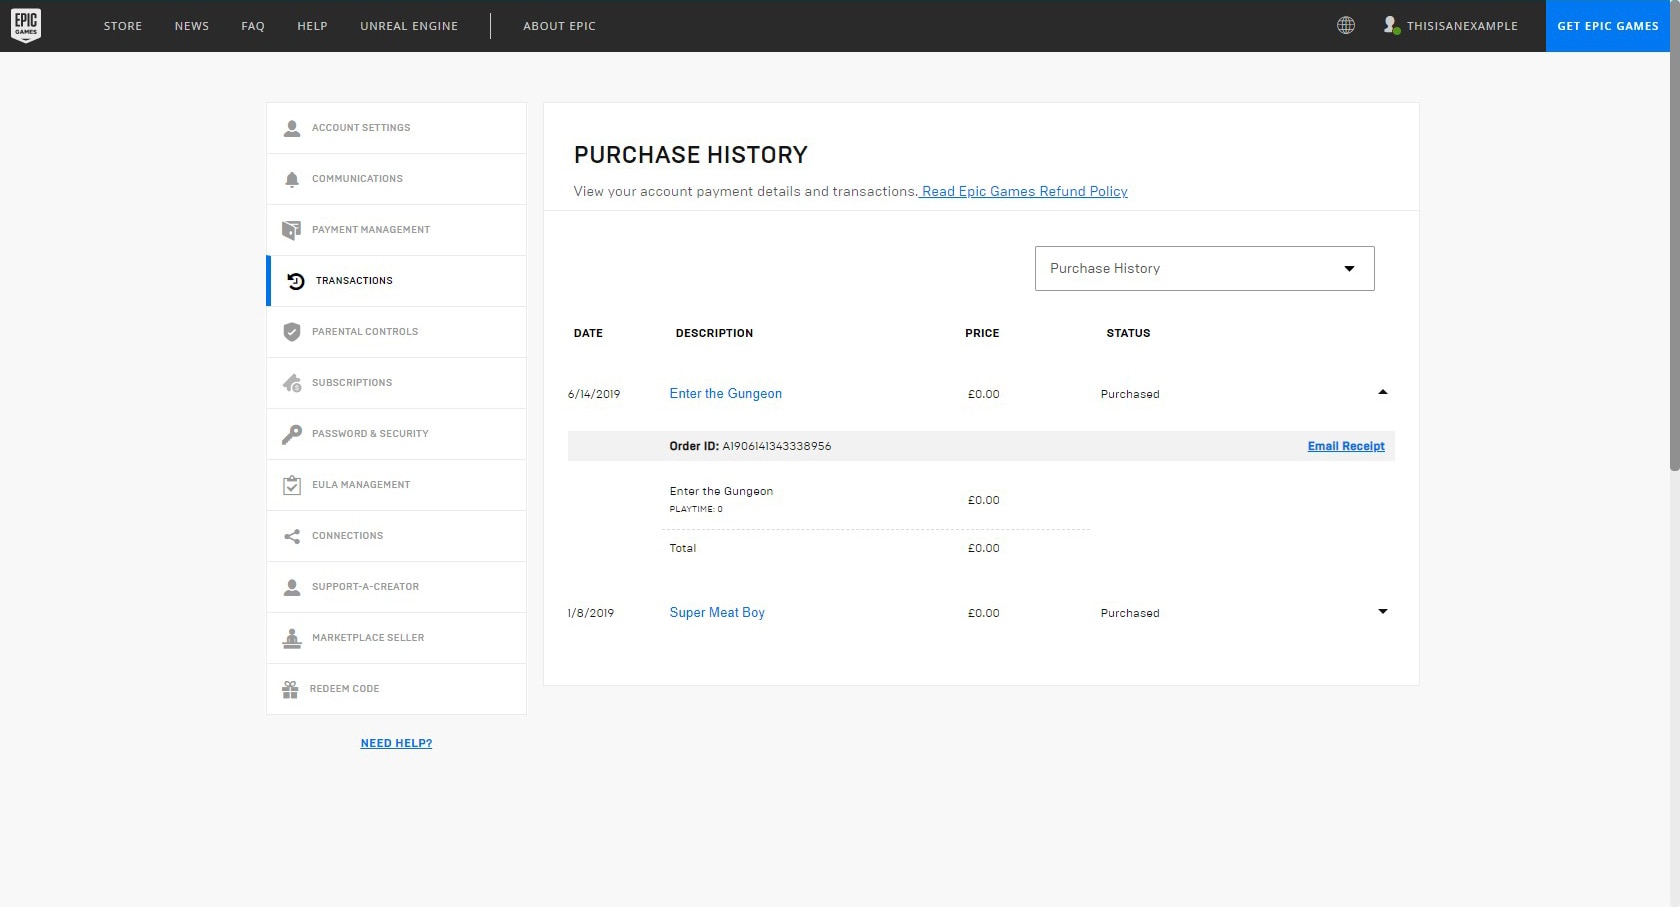
Task: Click the Purchased status for Enter the Gungeon
Action: 1130,394
